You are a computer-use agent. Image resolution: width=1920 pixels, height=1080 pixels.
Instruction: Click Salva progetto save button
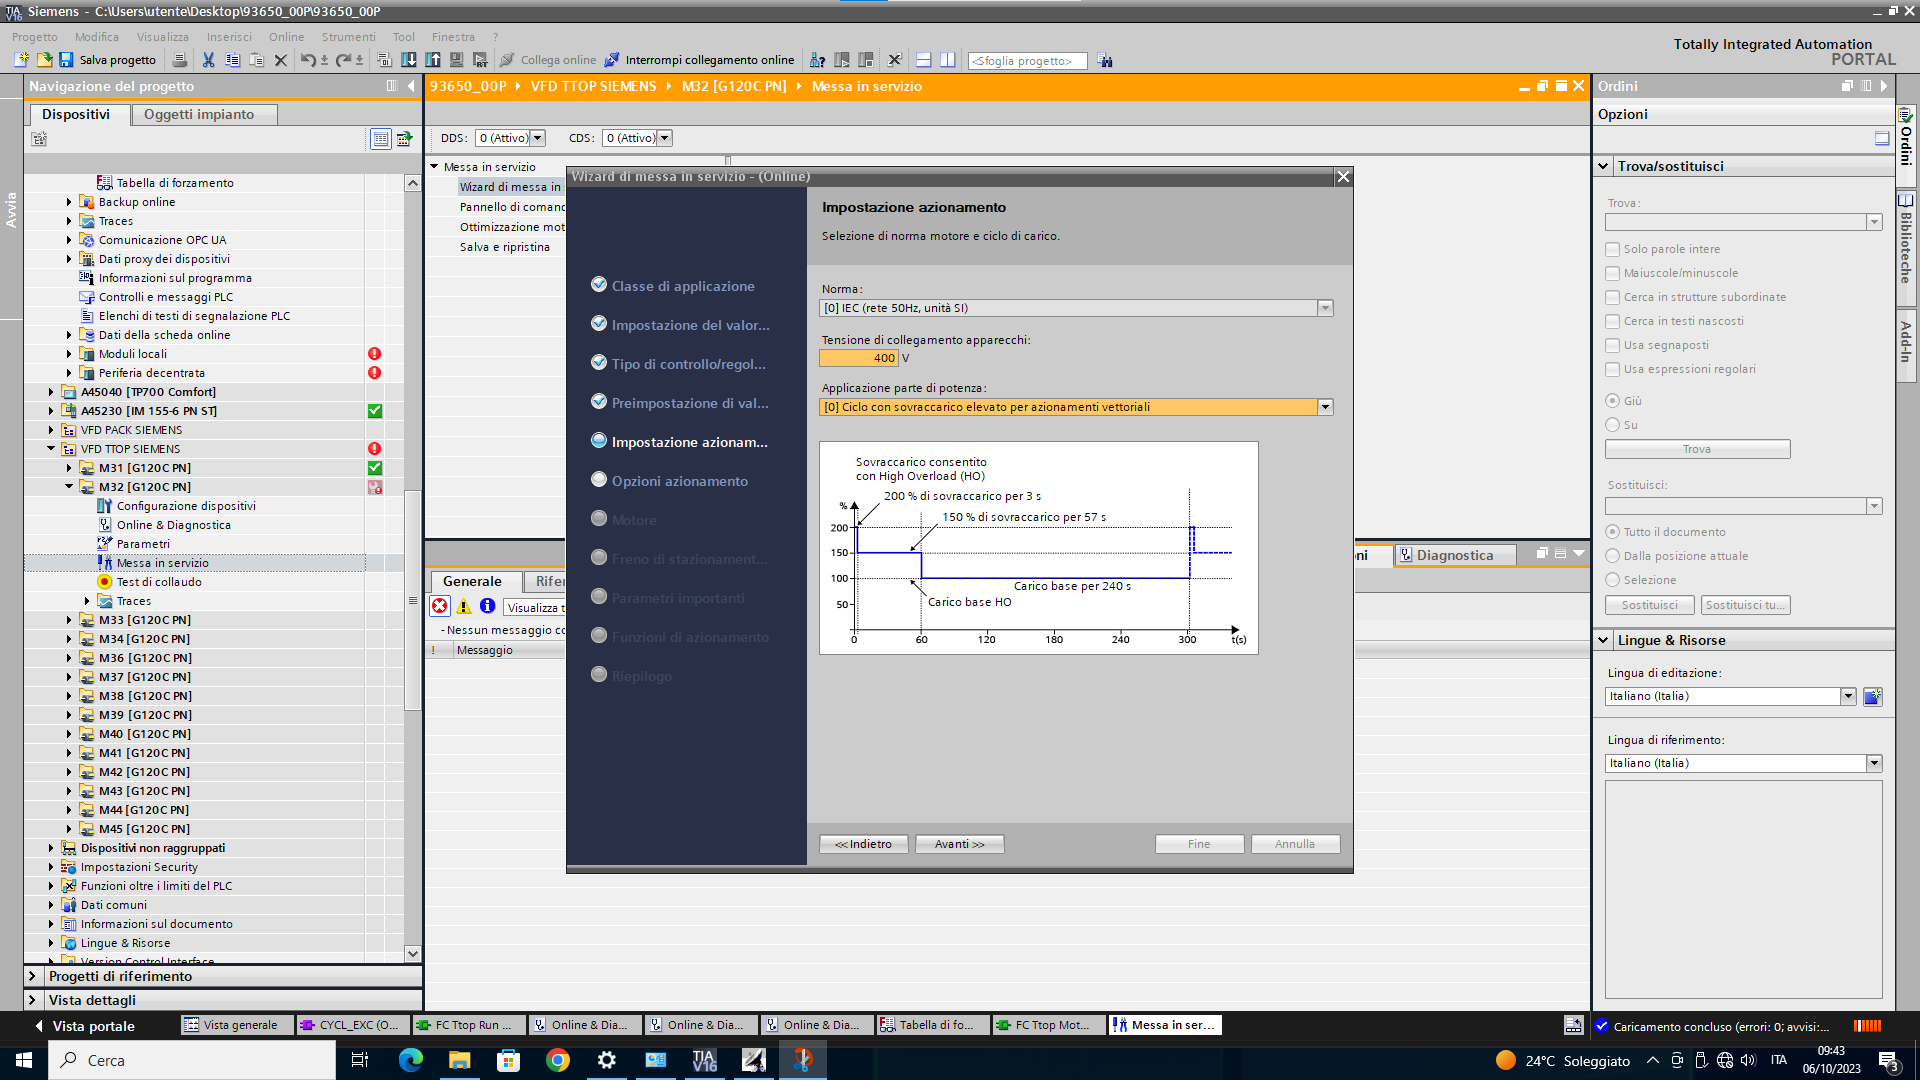pyautogui.click(x=107, y=60)
